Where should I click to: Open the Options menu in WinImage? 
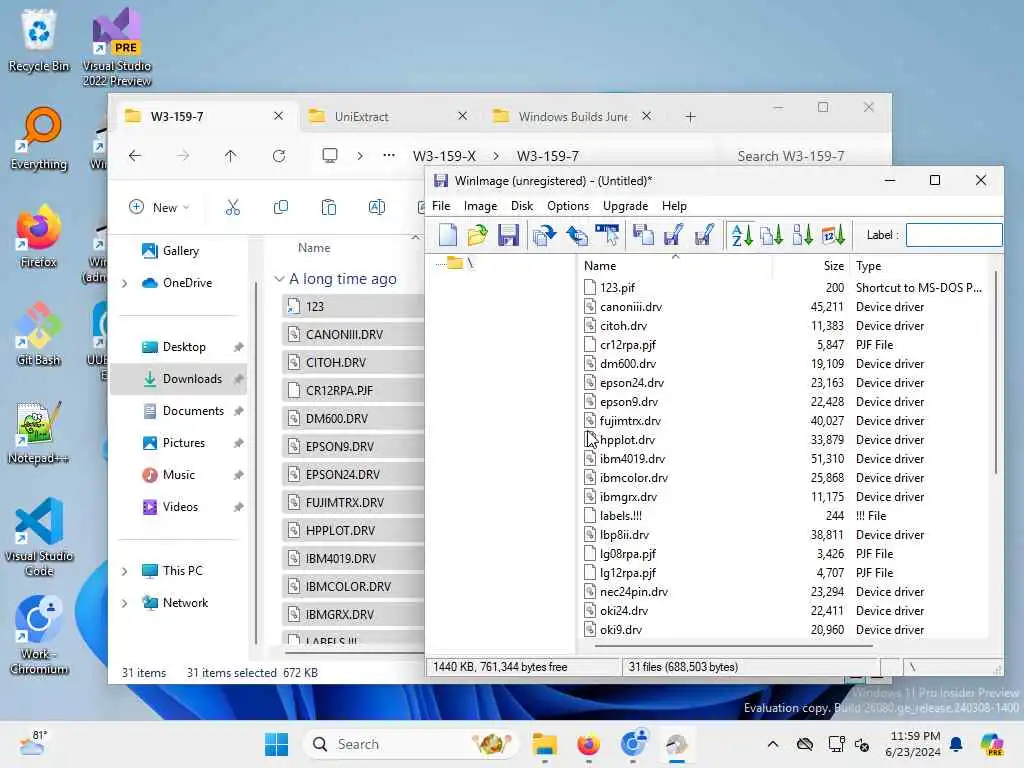[x=568, y=206]
